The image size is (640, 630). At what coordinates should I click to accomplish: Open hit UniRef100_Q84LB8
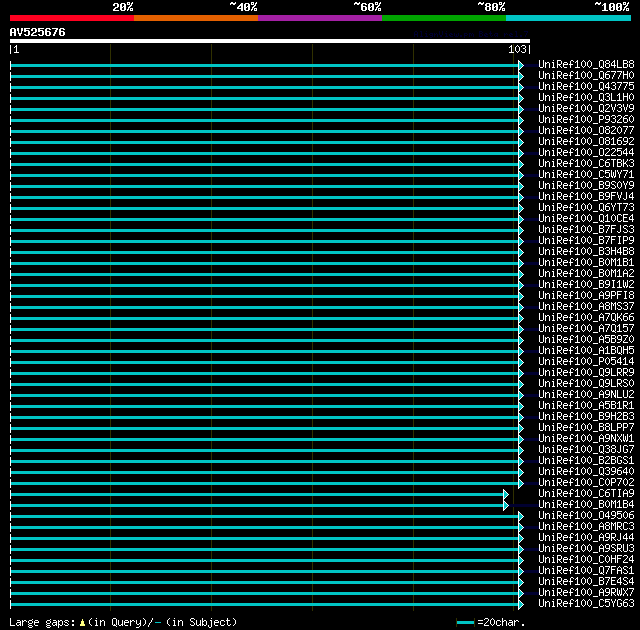tap(586, 64)
